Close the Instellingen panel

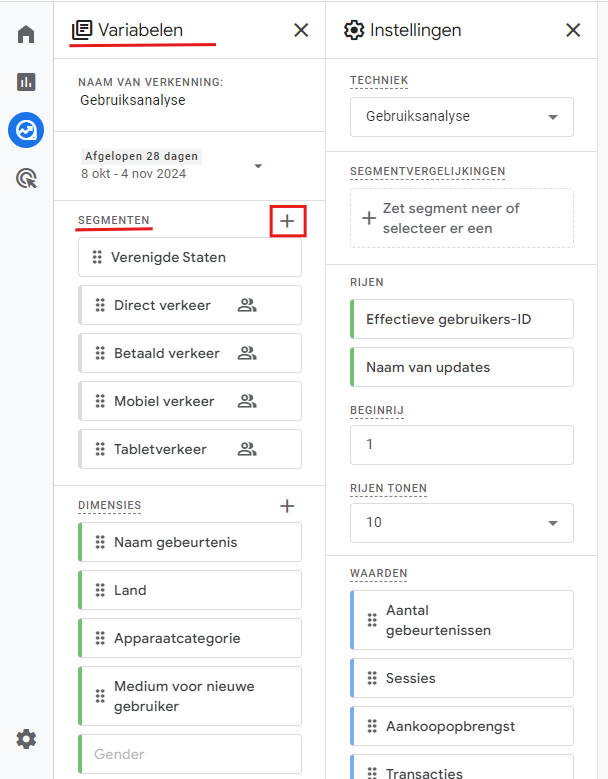click(573, 30)
